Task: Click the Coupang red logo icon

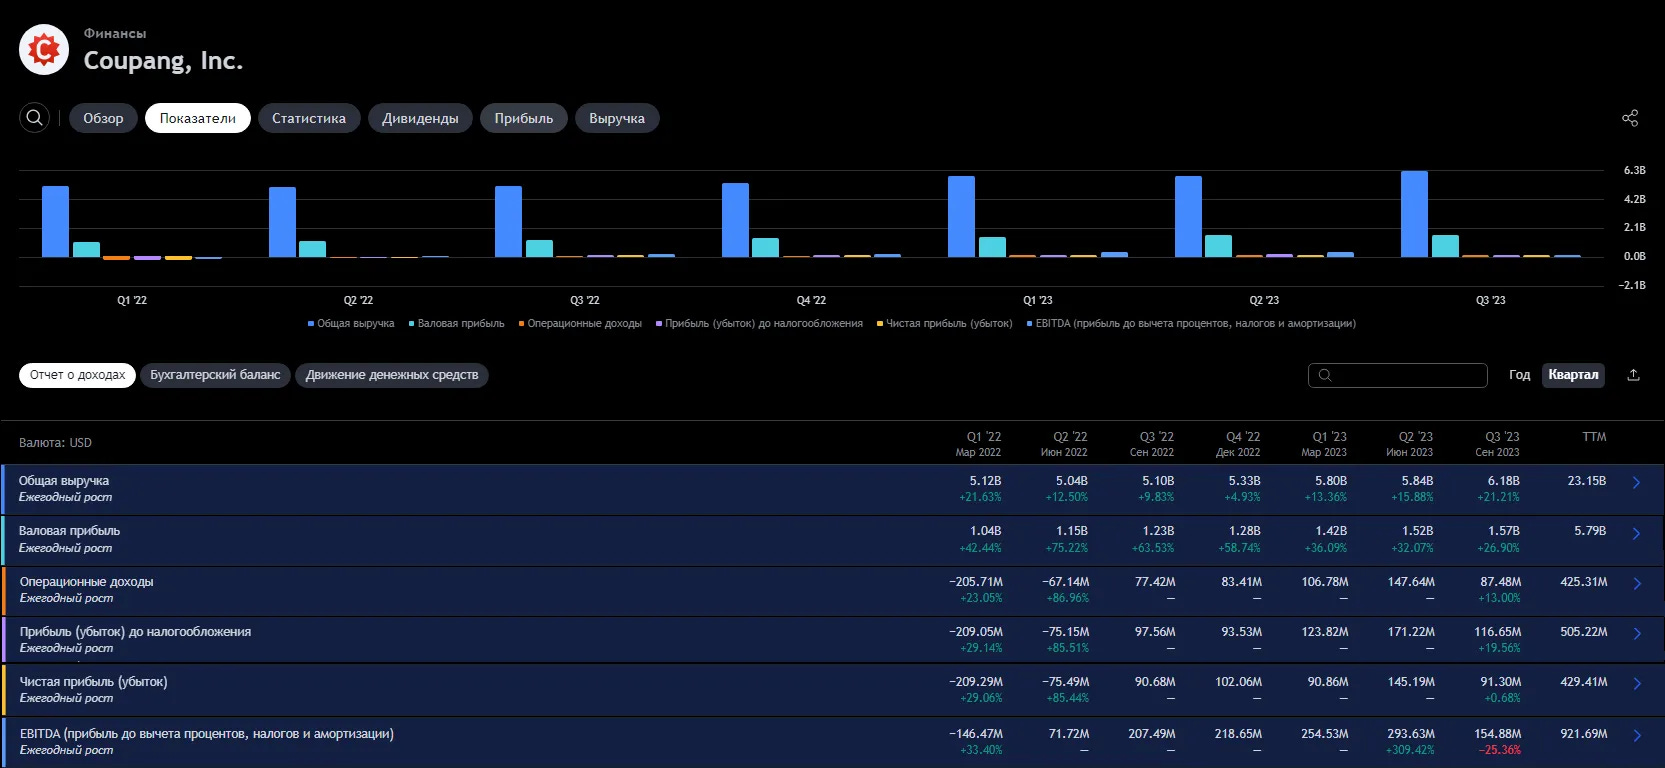Action: pos(44,49)
